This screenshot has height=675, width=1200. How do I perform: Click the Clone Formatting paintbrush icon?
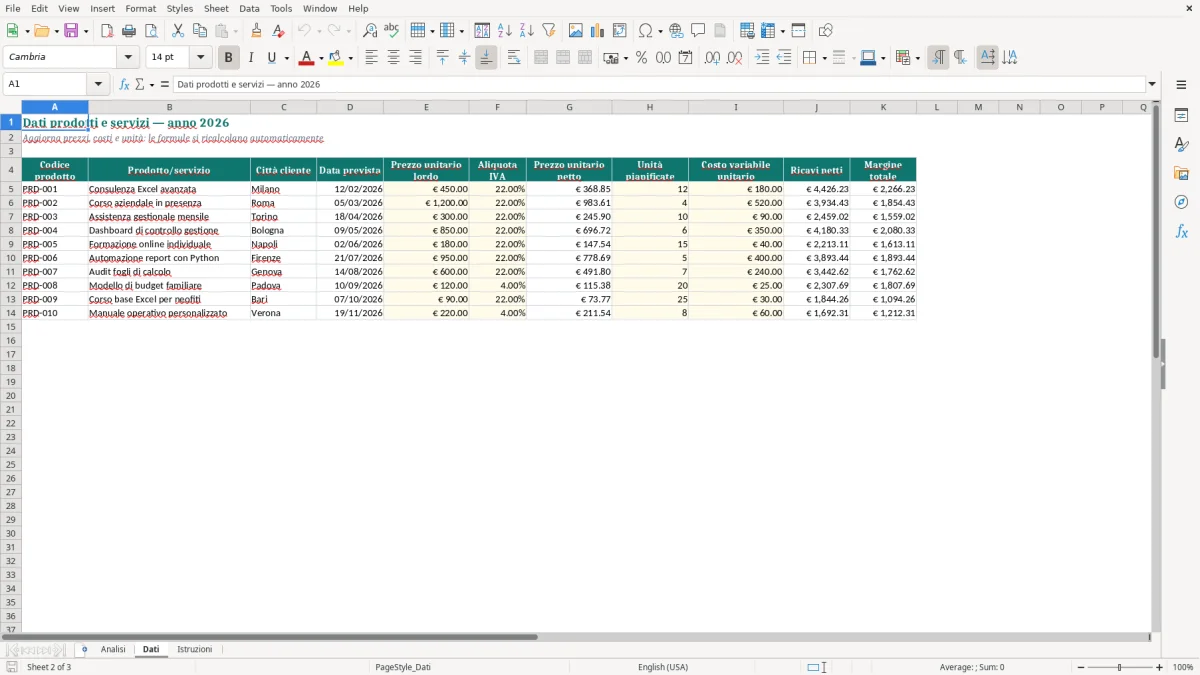256,31
